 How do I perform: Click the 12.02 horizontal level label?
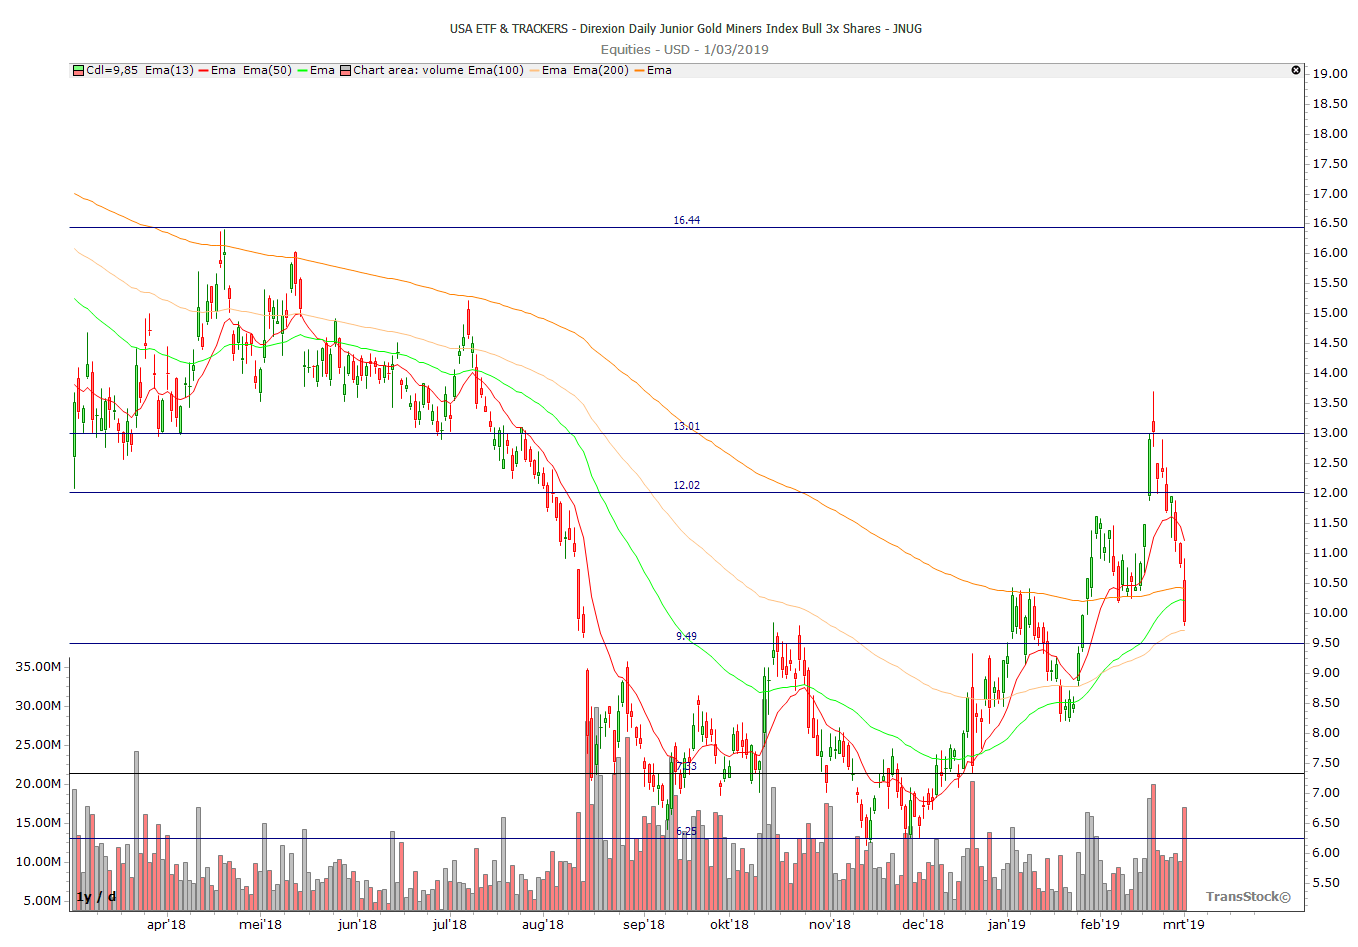coord(686,485)
